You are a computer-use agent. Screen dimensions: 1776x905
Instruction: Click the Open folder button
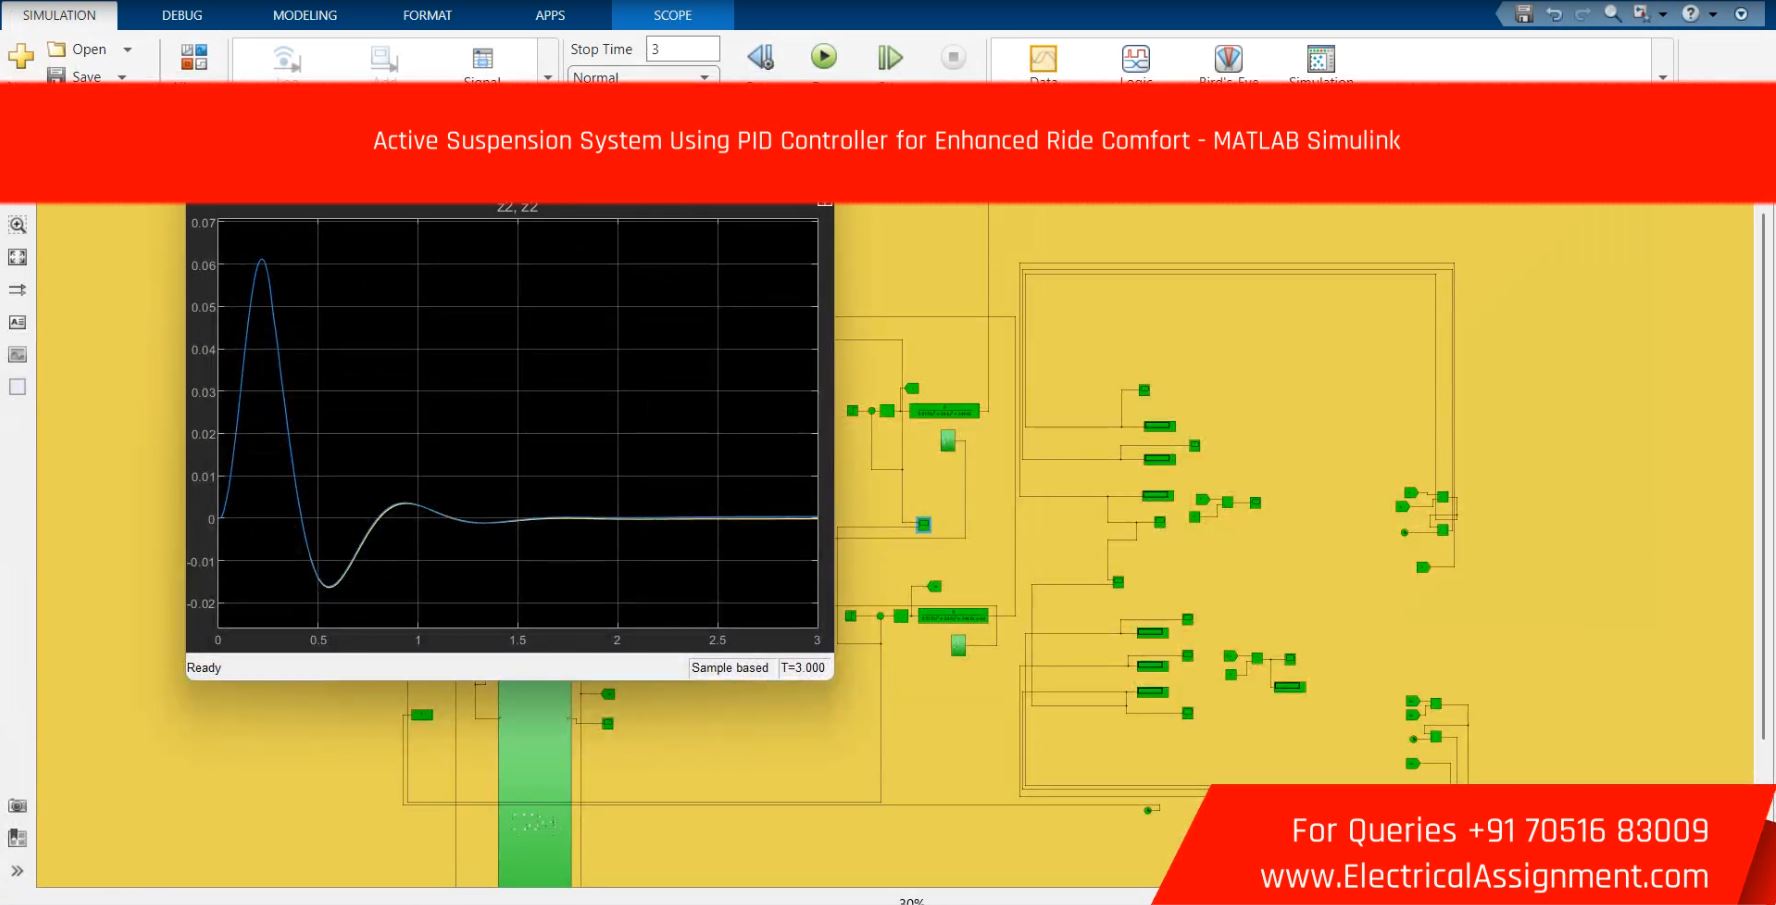click(x=78, y=49)
